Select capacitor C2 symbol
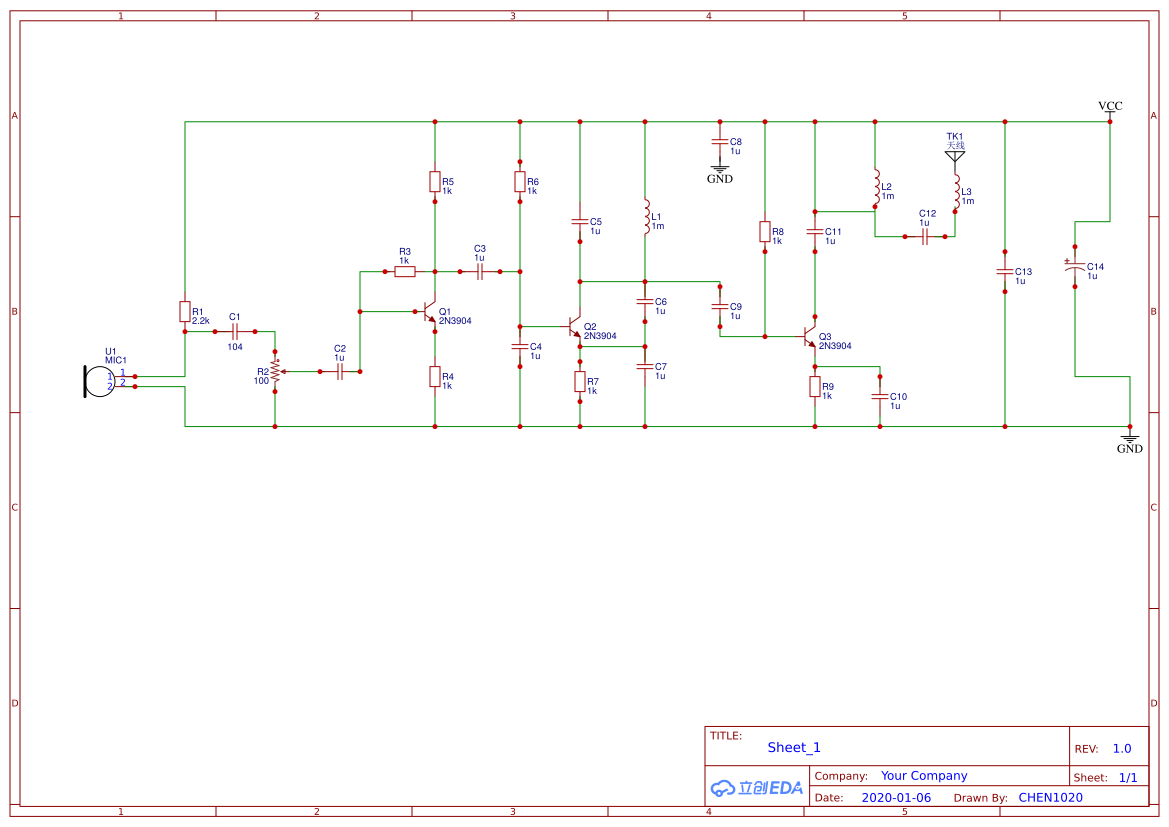 [340, 371]
